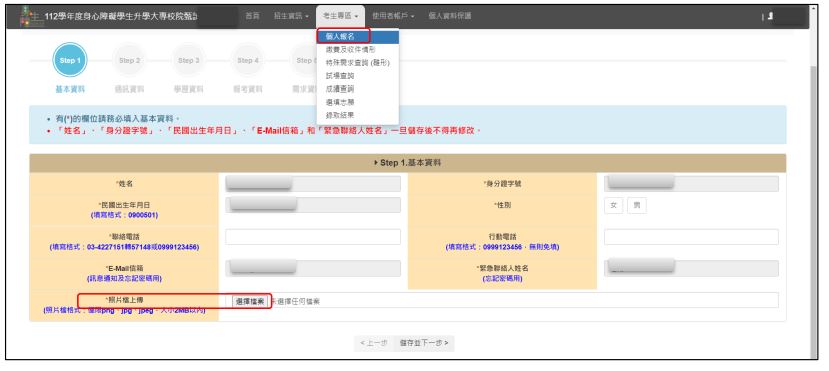Collapse the 考生專區 dropdown menu
This screenshot has height=371, width=829.
click(340, 16)
